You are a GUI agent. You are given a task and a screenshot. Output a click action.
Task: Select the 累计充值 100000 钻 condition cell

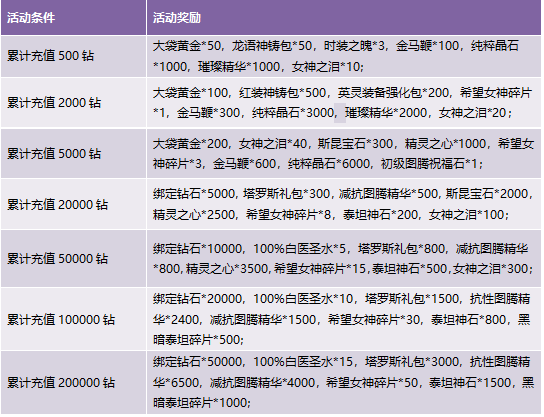[x=73, y=319]
